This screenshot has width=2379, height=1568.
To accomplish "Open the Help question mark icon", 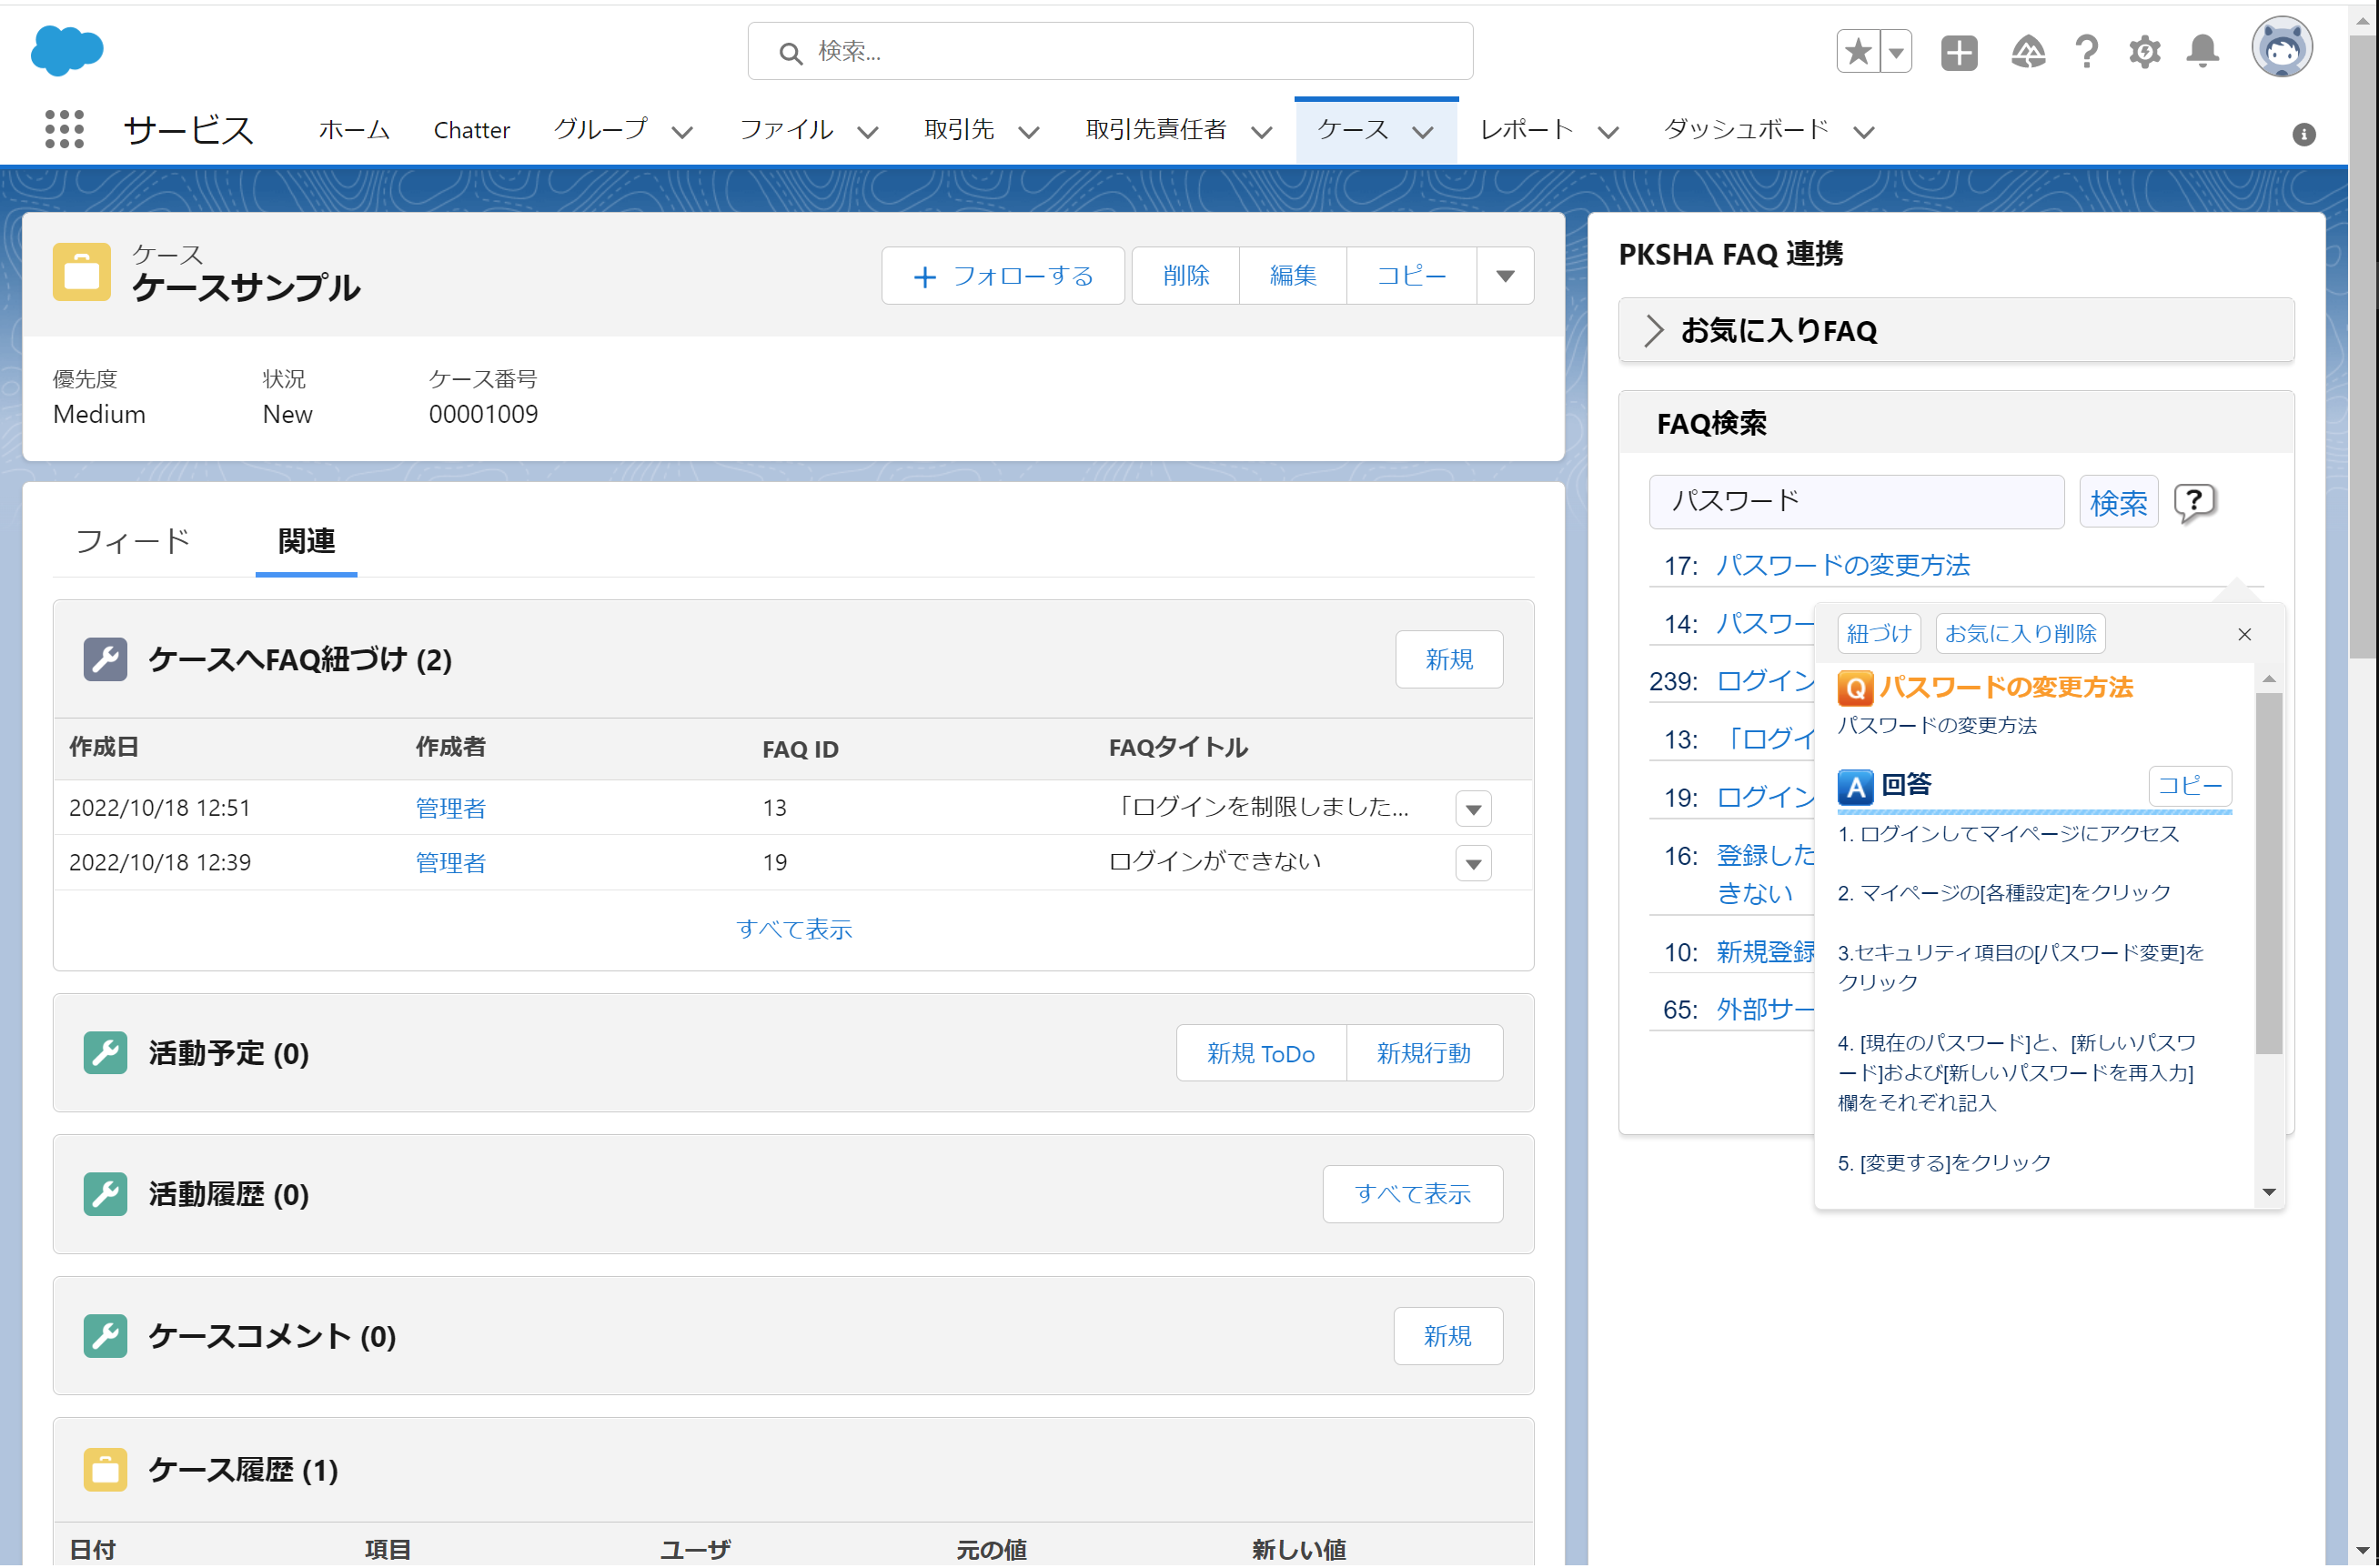I will (2086, 52).
